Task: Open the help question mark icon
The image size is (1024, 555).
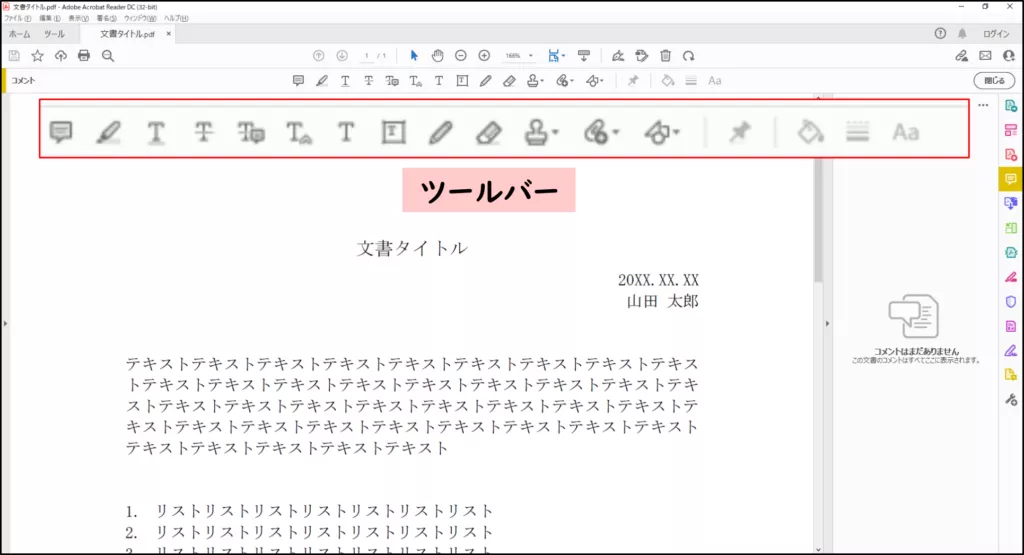Action: [940, 33]
